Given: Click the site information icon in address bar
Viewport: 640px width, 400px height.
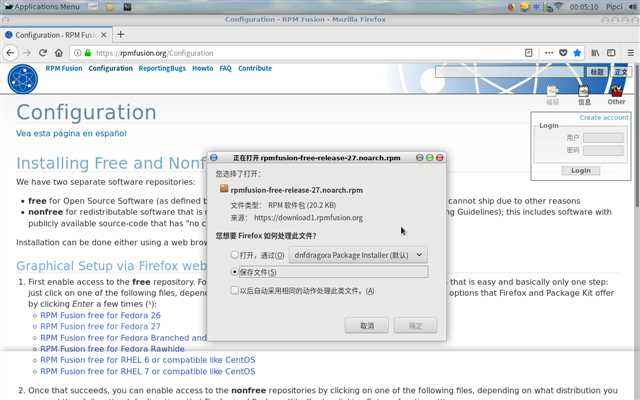Looking at the screenshot, I should click(78, 53).
